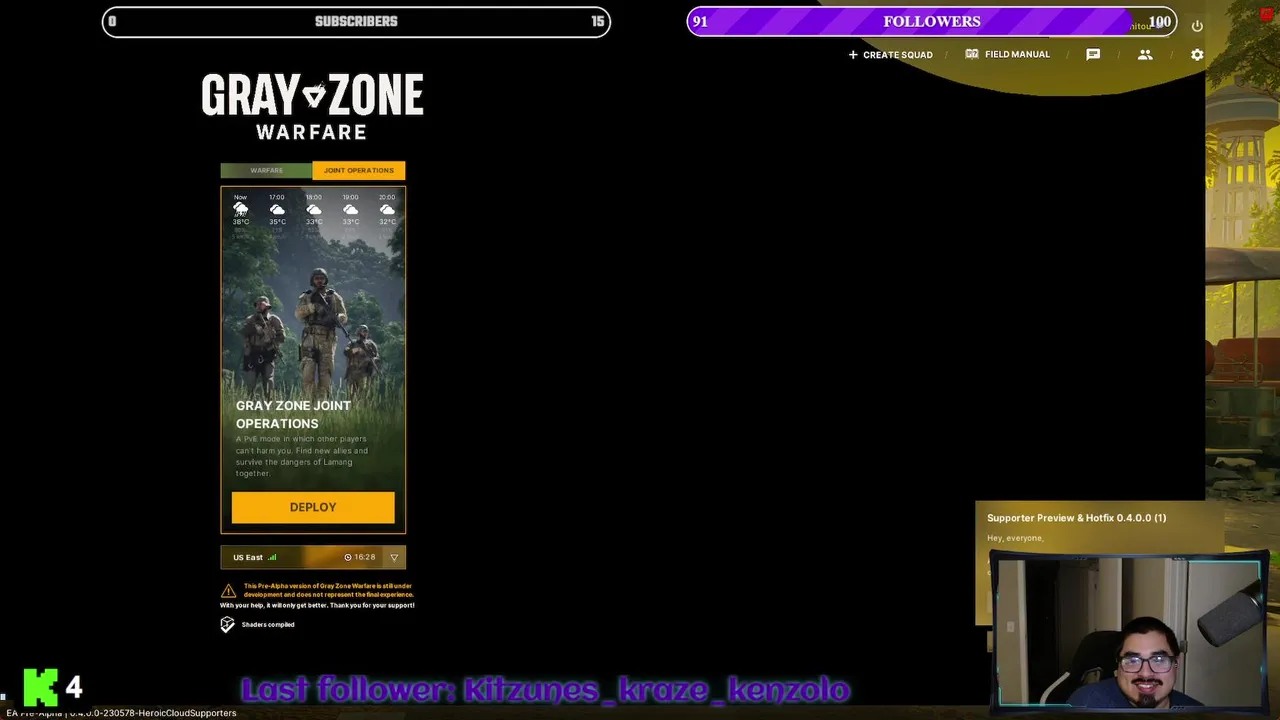Screen dimensions: 1280x720
Task: Click the '16:28' time value
Action: 365,557
